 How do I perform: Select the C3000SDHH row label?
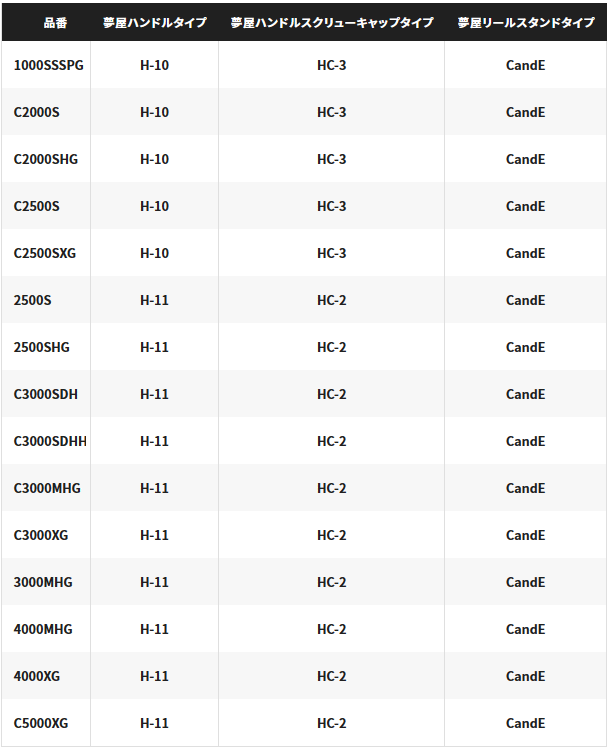[50, 441]
